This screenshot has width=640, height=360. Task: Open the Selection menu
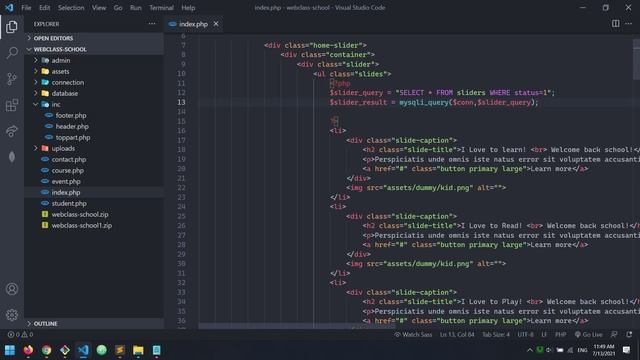coord(71,8)
